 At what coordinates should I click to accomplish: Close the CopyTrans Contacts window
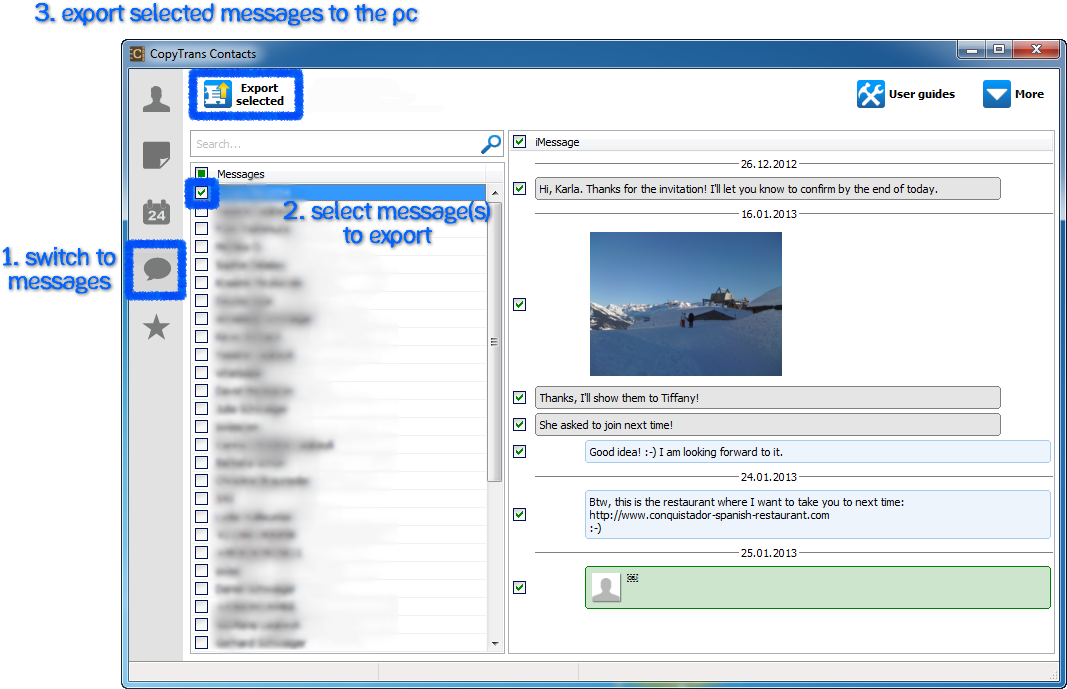click(1036, 50)
